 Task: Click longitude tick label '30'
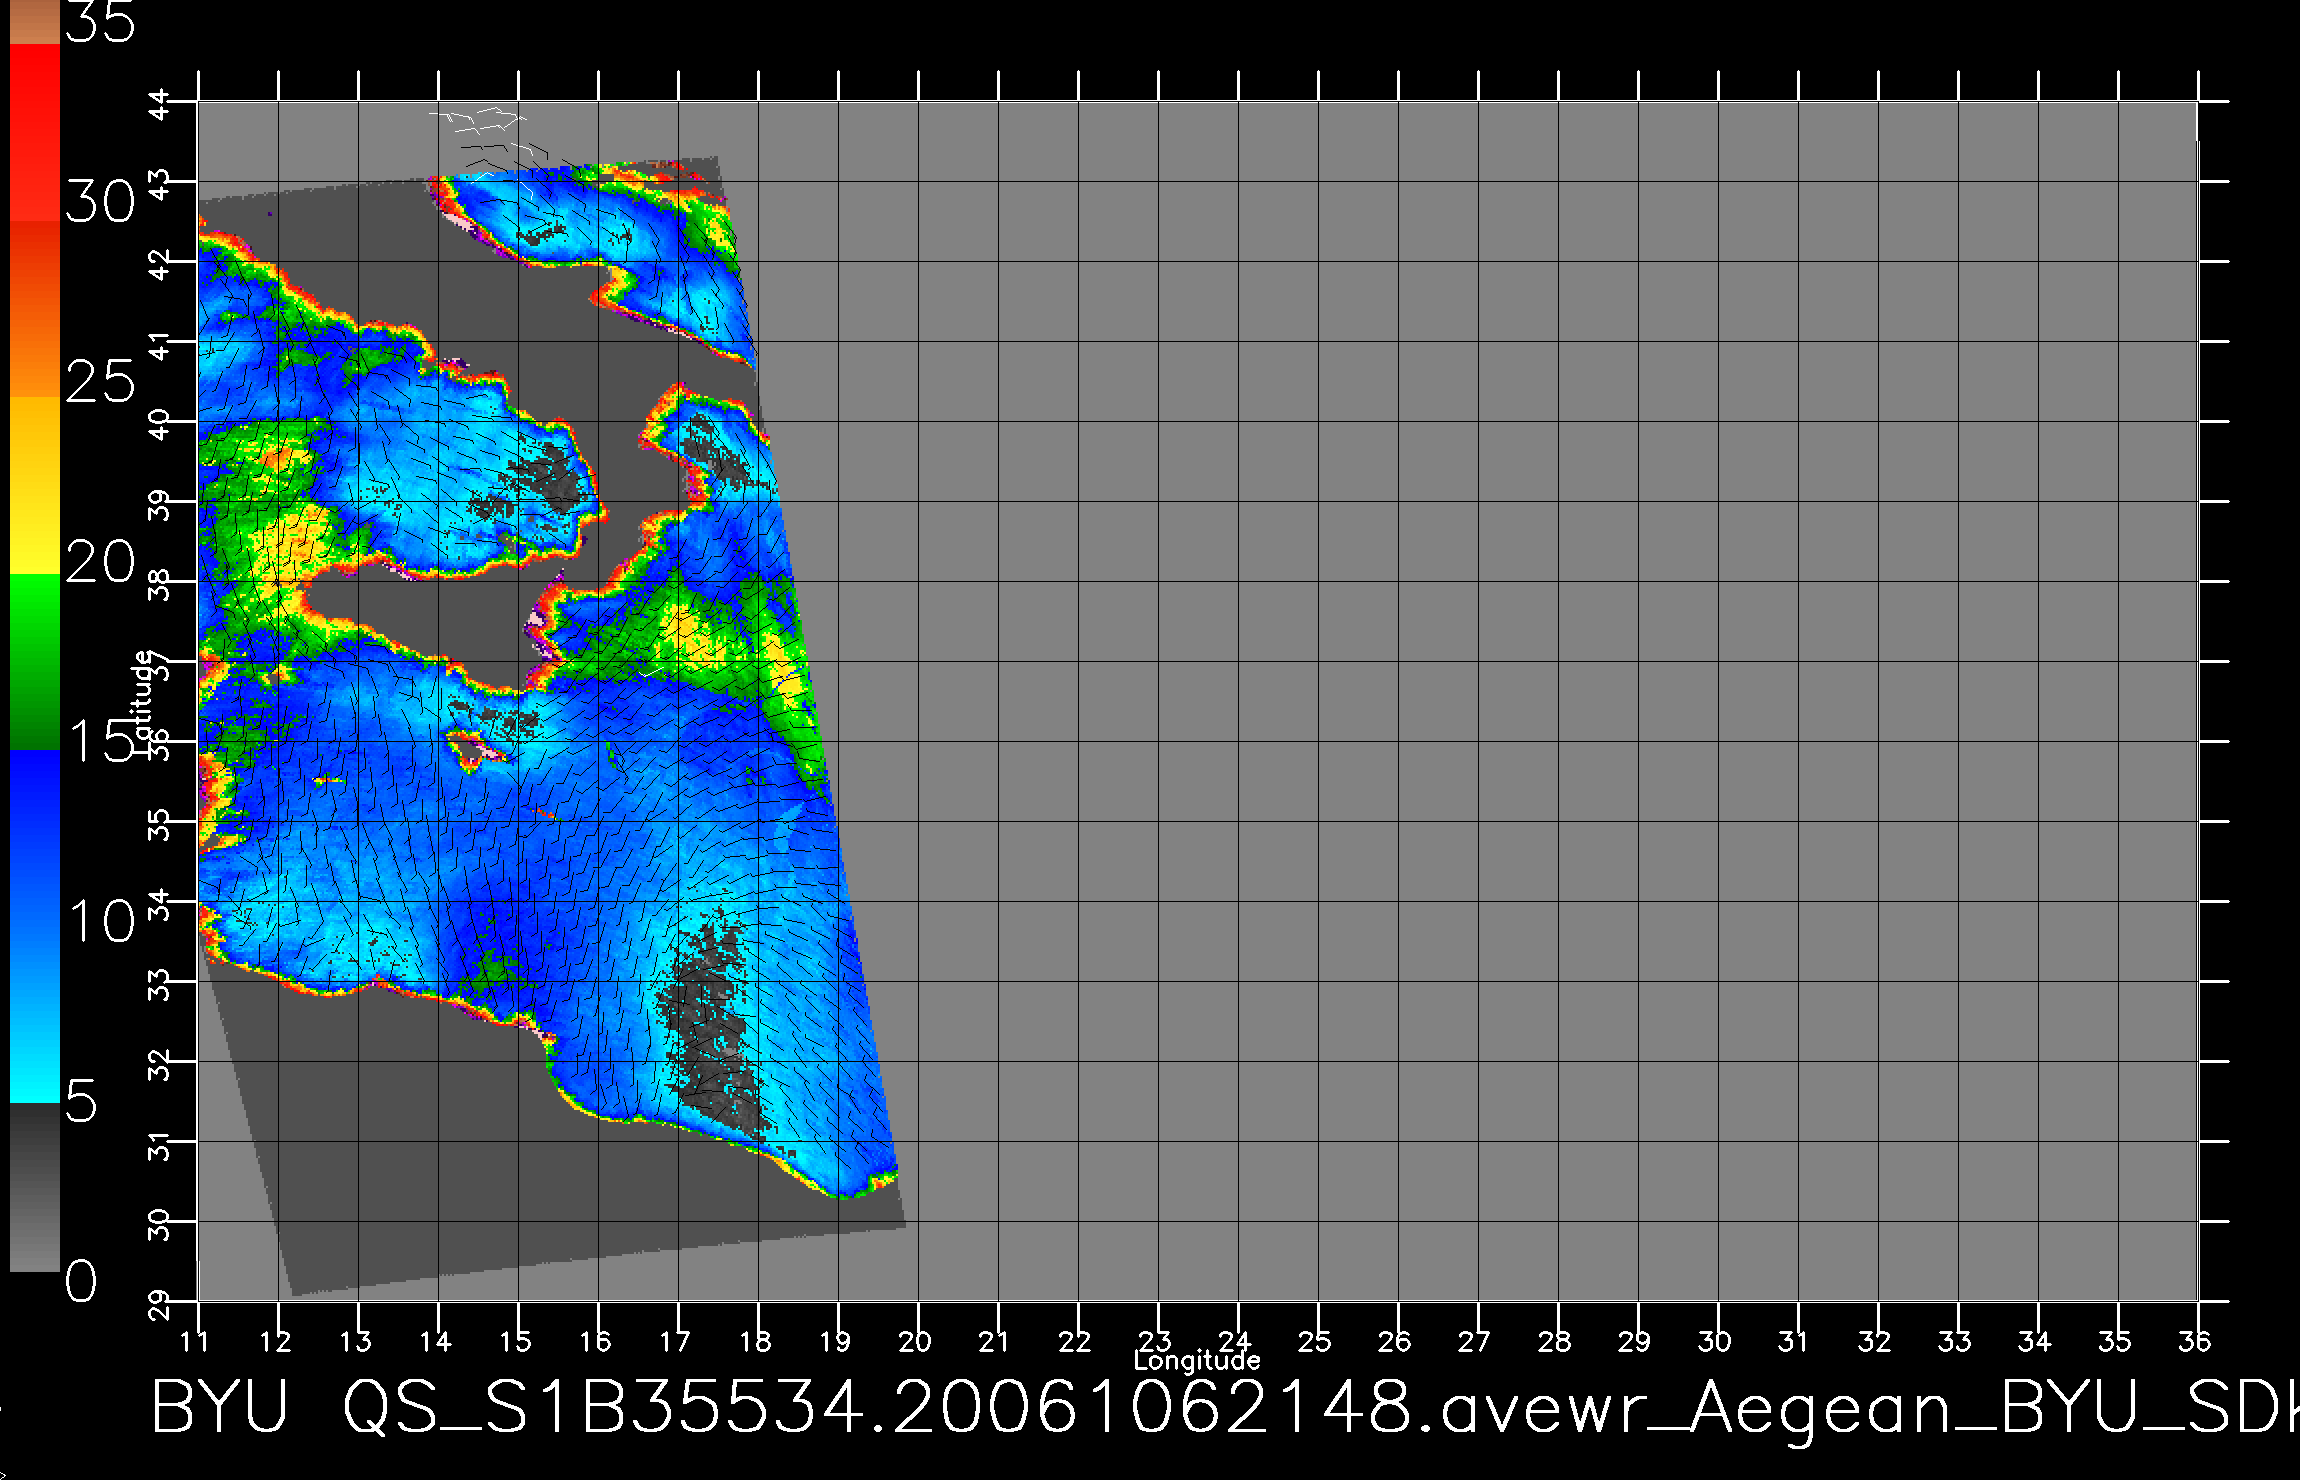[x=1715, y=1341]
